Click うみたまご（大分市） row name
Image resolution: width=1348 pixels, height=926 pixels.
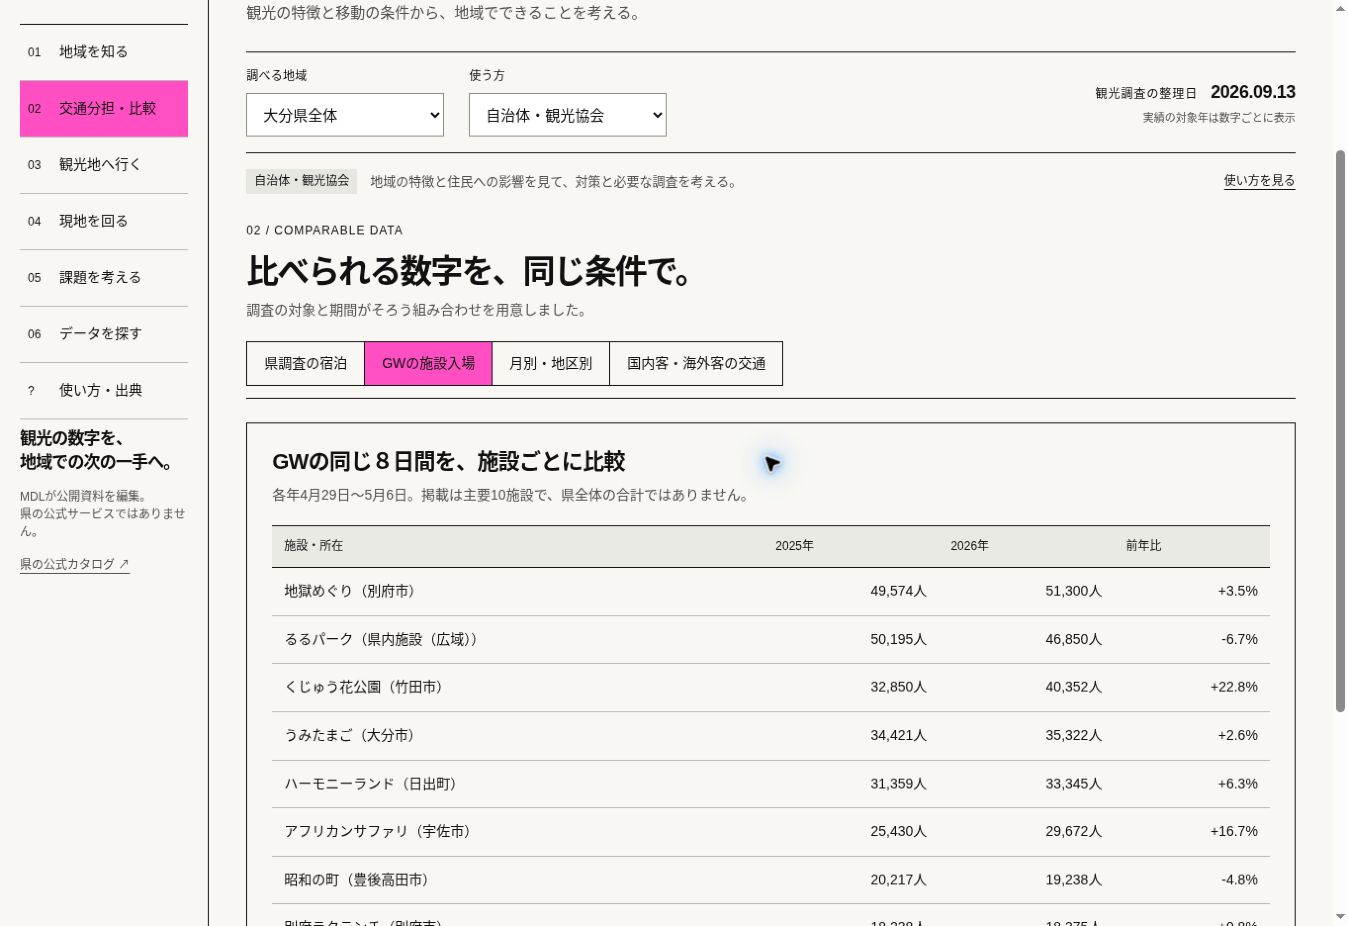click(x=349, y=735)
